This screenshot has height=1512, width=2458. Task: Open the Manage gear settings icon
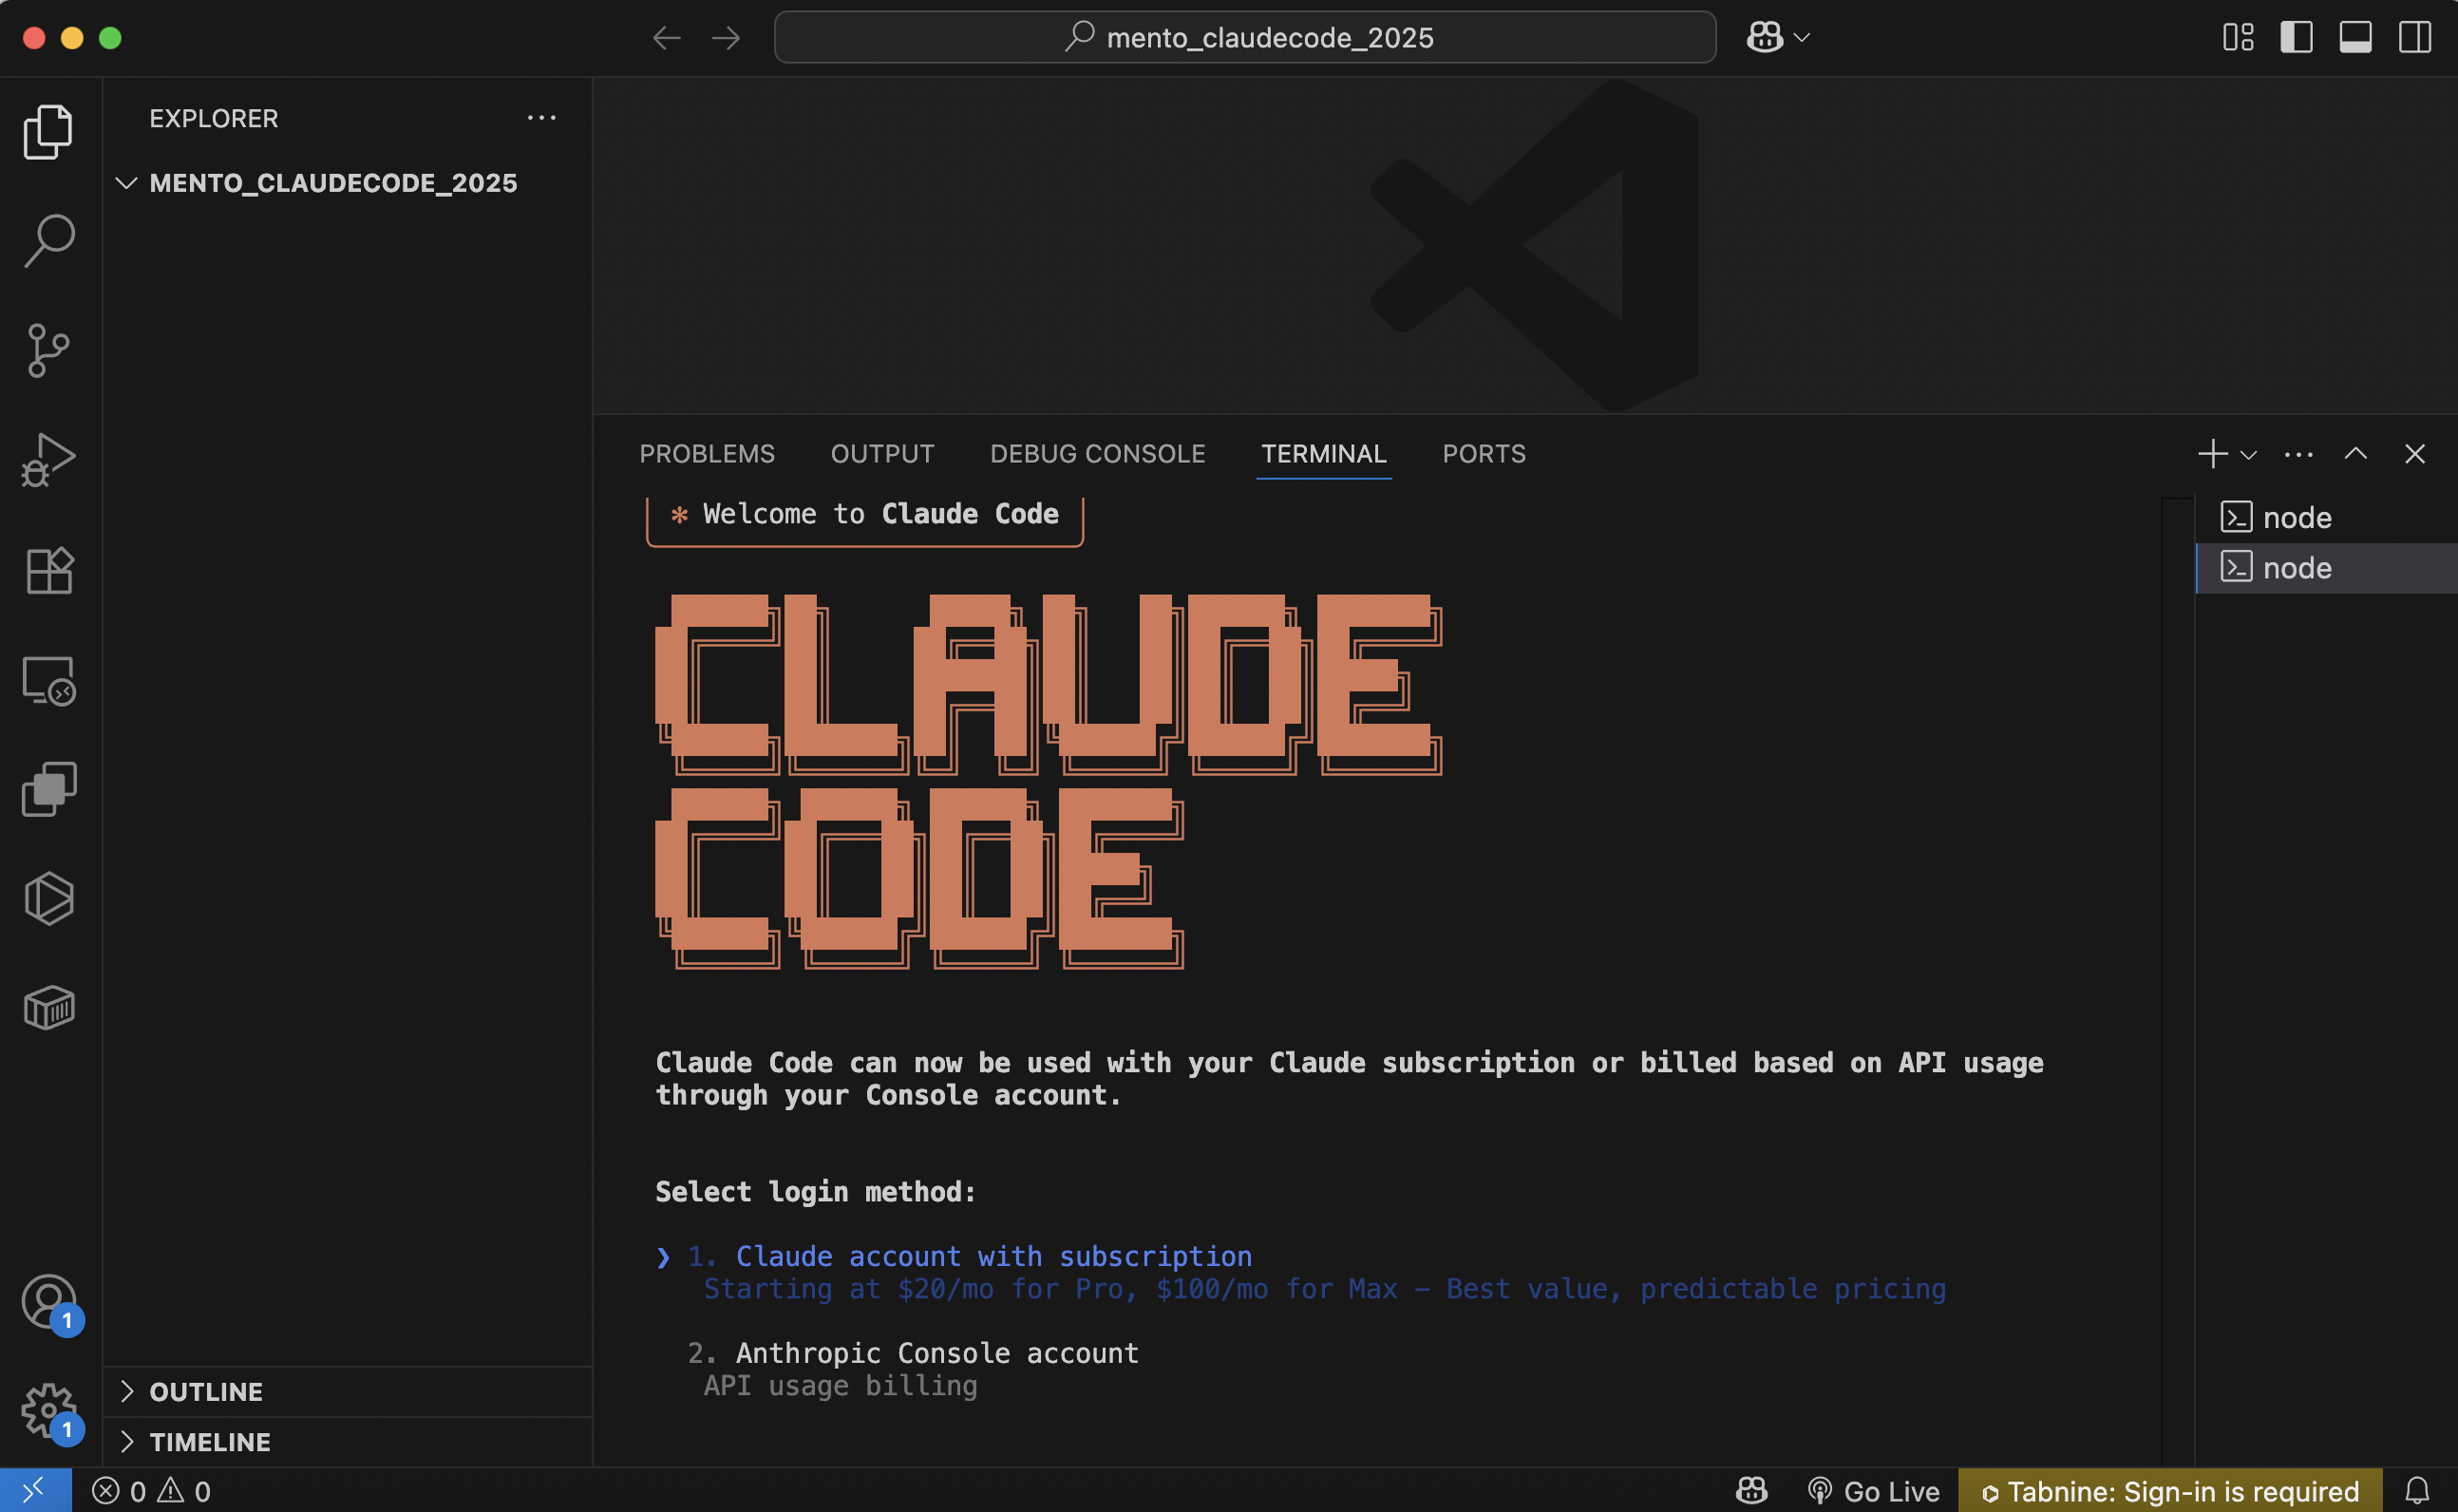pyautogui.click(x=48, y=1411)
